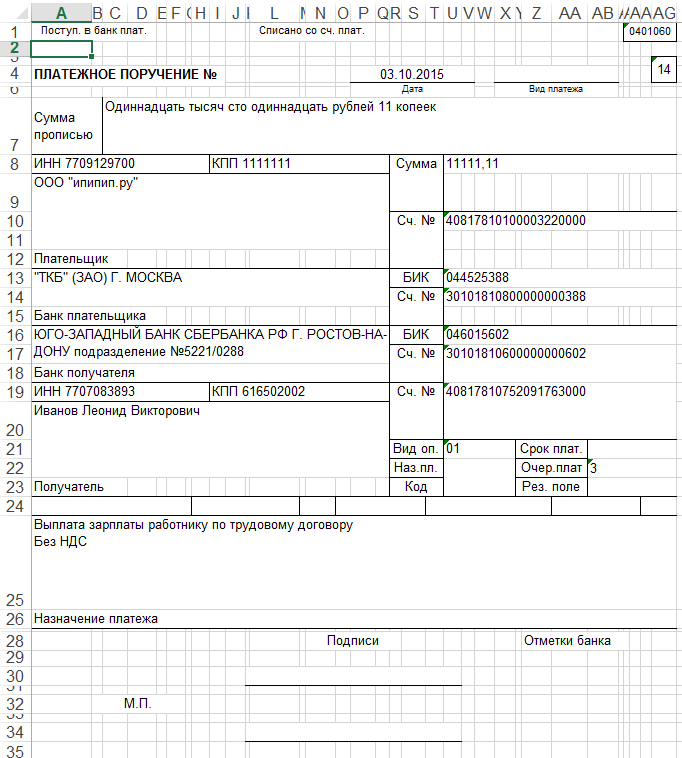The image size is (682, 758).
Task: Click the Получатель label
Action: pyautogui.click(x=69, y=487)
